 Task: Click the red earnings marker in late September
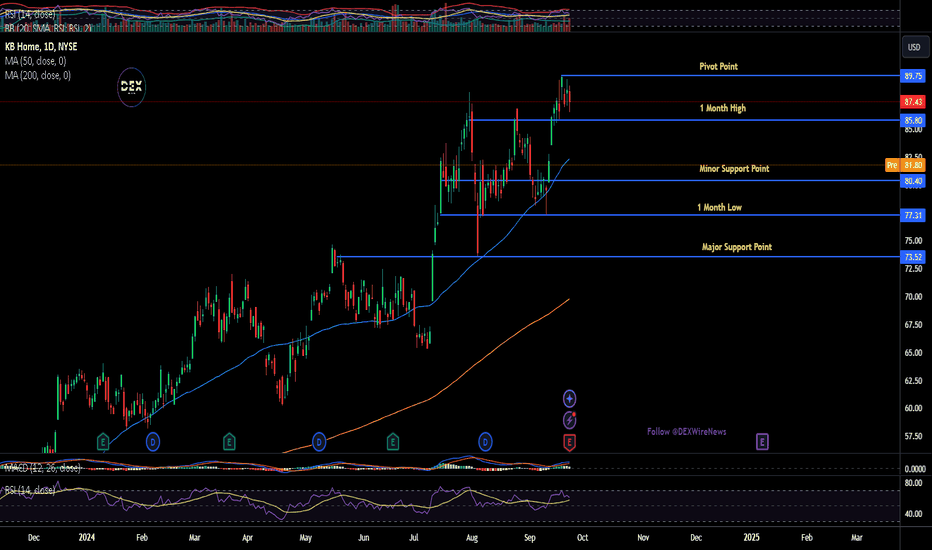(569, 442)
